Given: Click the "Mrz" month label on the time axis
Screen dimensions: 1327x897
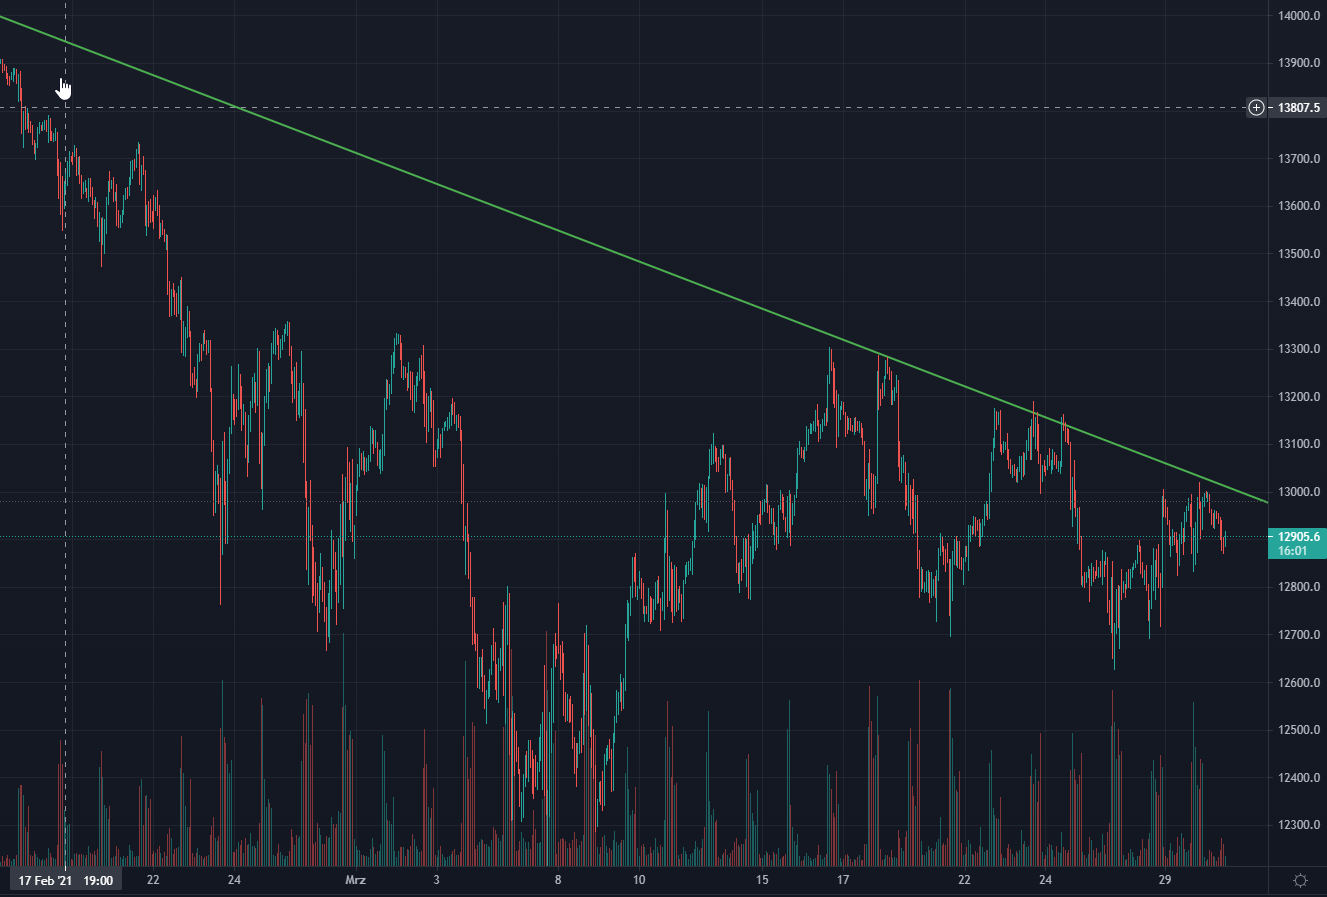Looking at the screenshot, I should 355,880.
